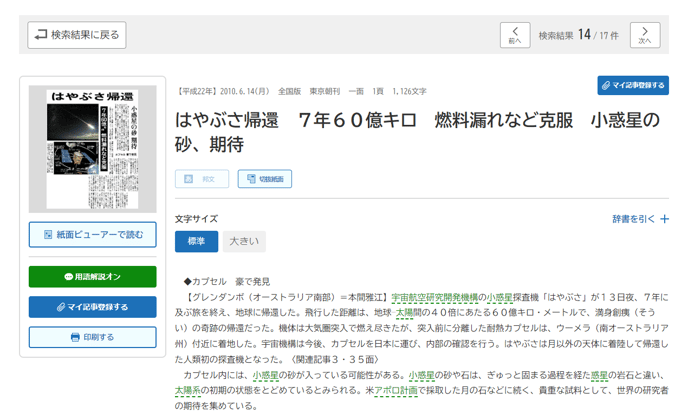This screenshot has height=414, width=688.
Task: Open 紙面ビューアーで読む viewer
Action: click(93, 235)
